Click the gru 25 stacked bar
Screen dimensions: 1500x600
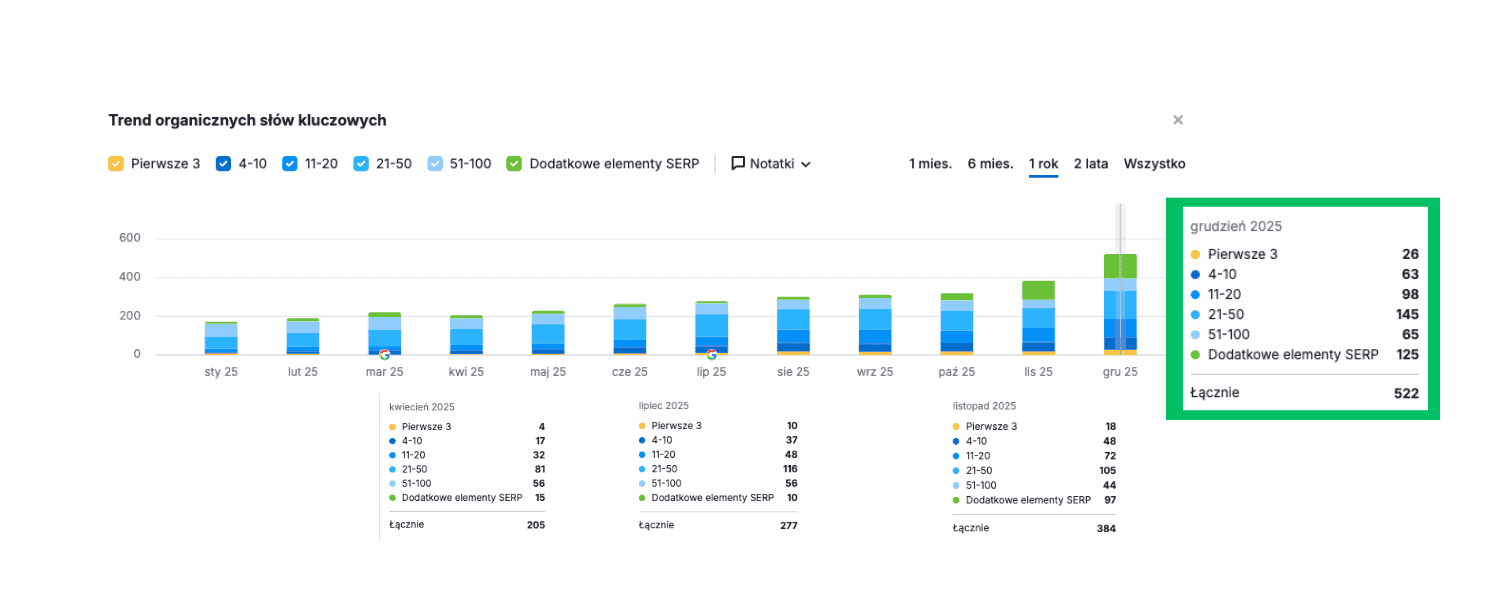1121,304
